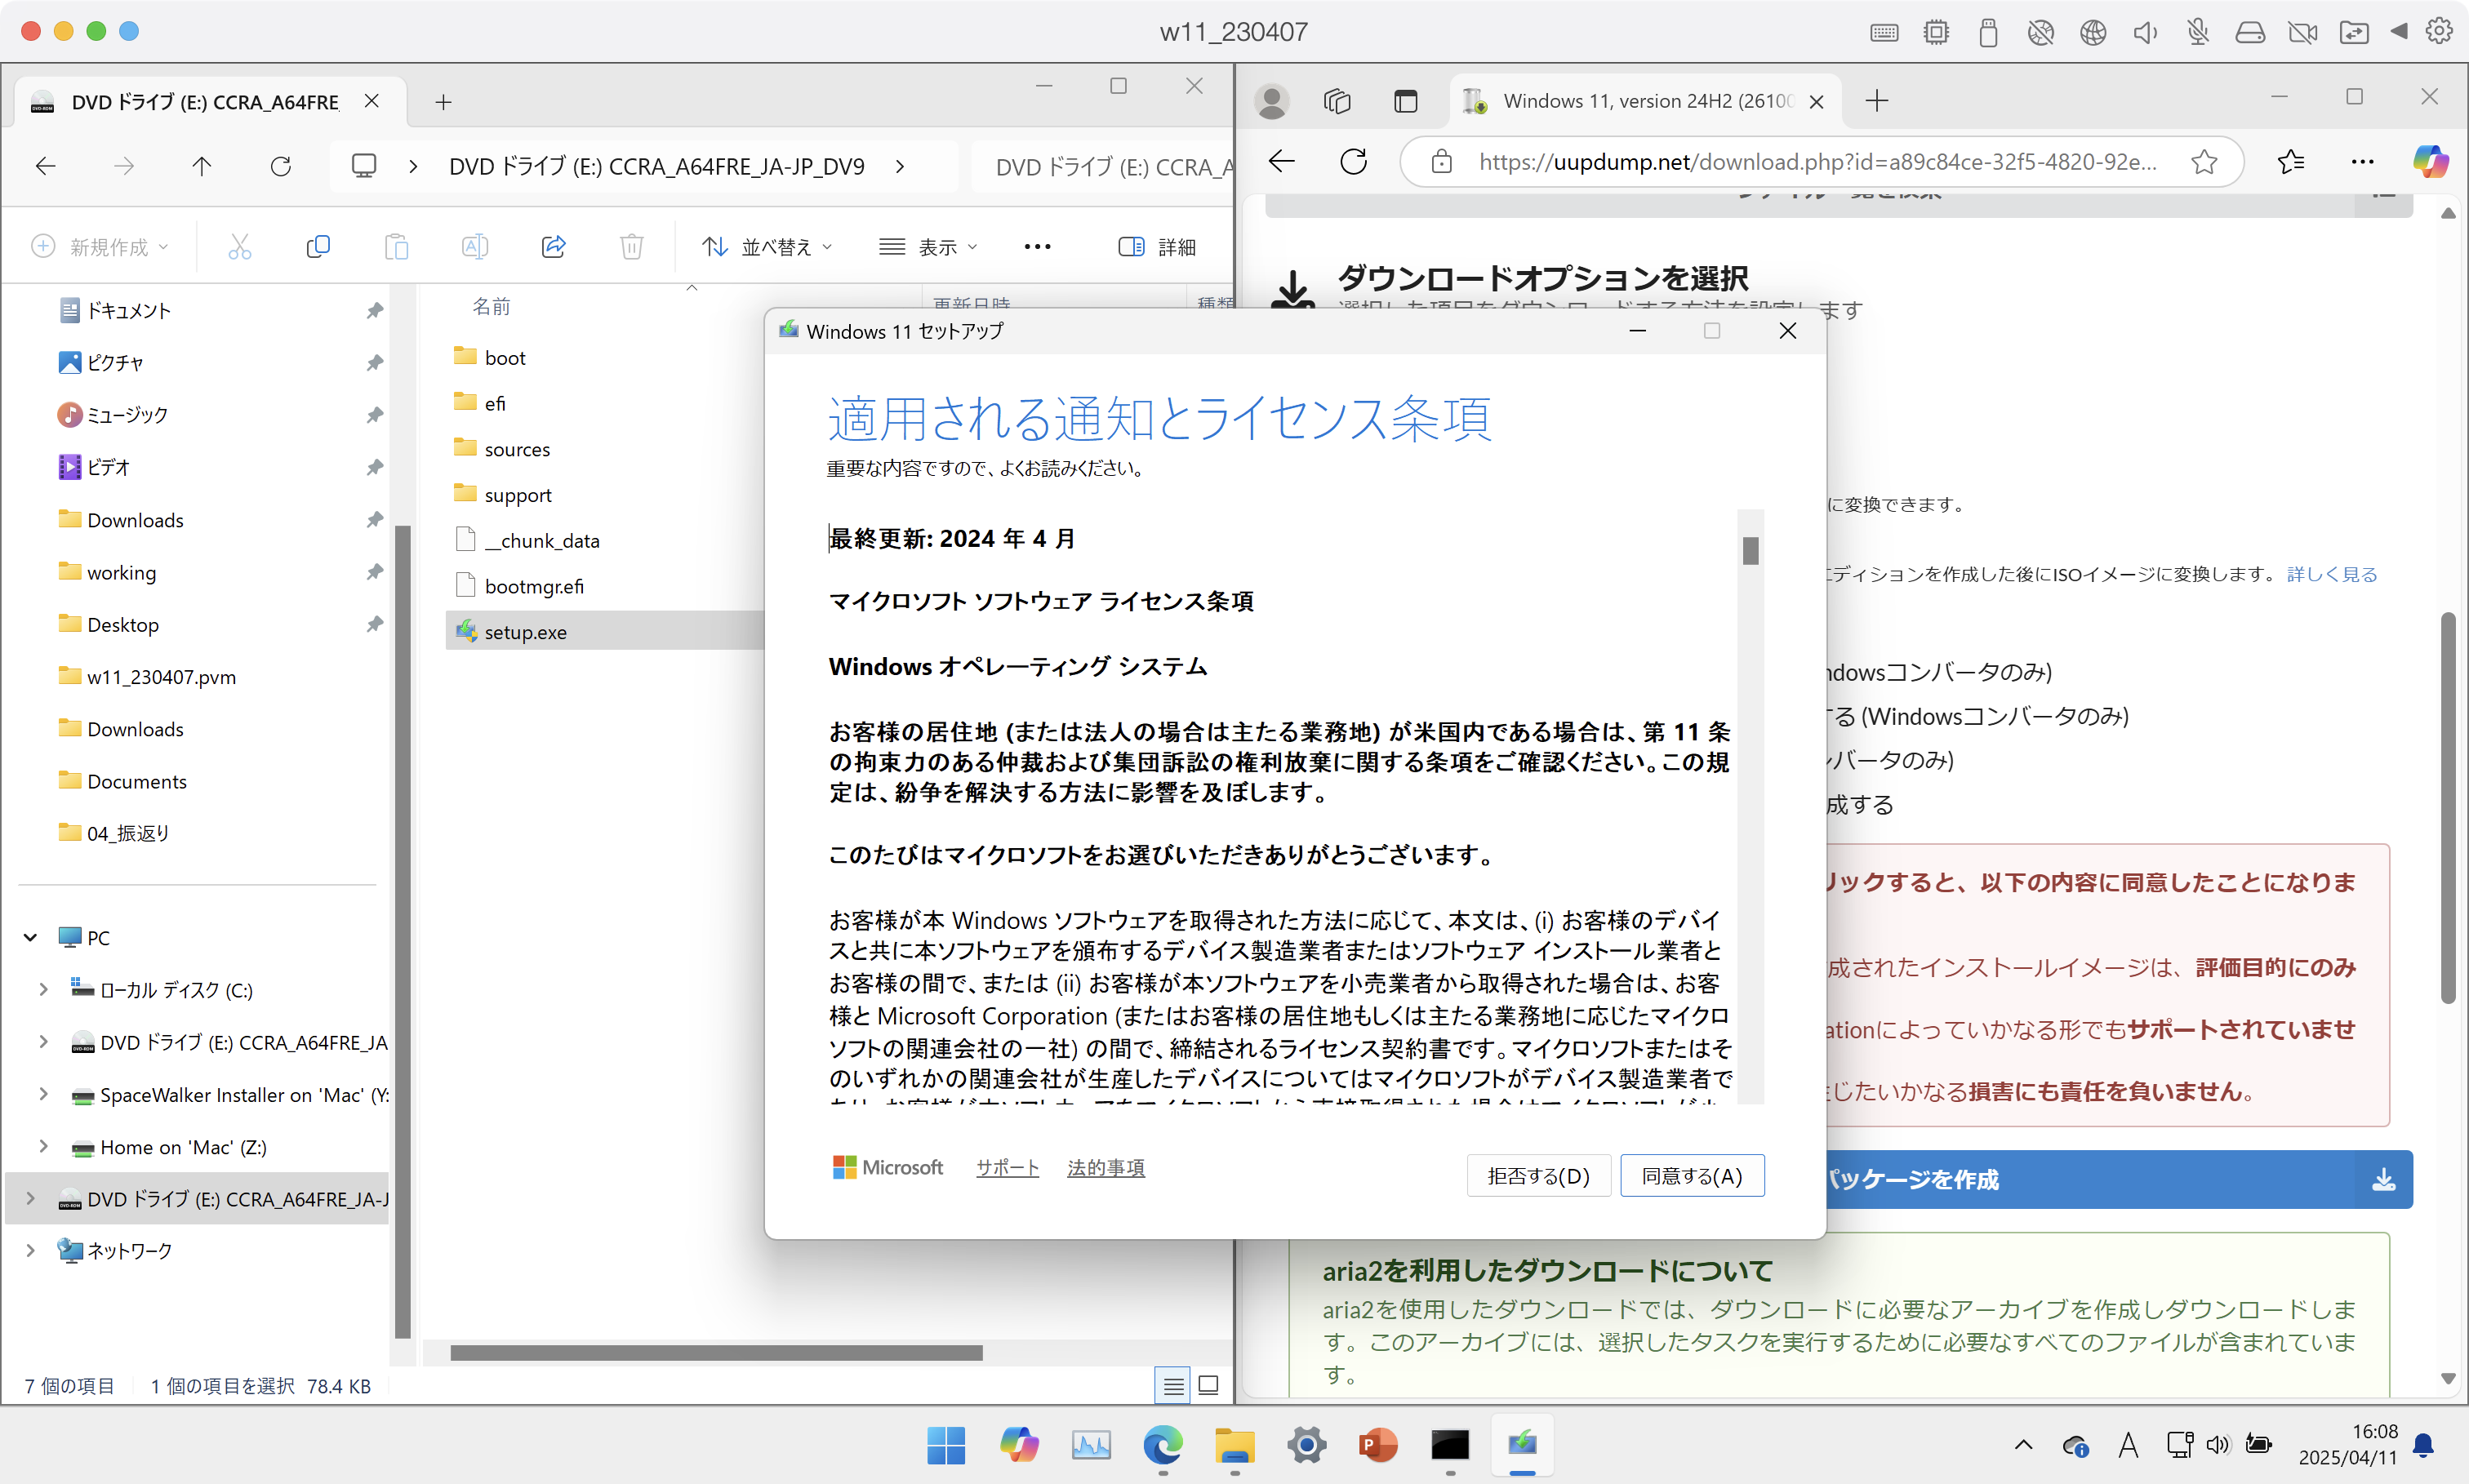
Task: Add new tab in Explorer
Action: 444,102
